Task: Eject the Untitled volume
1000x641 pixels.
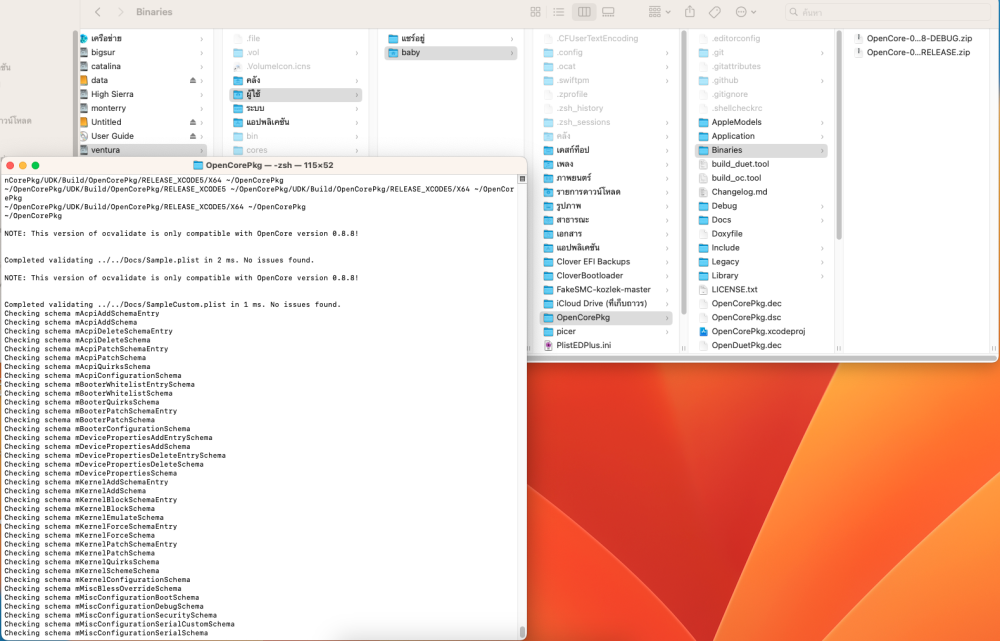Action: pos(193,122)
